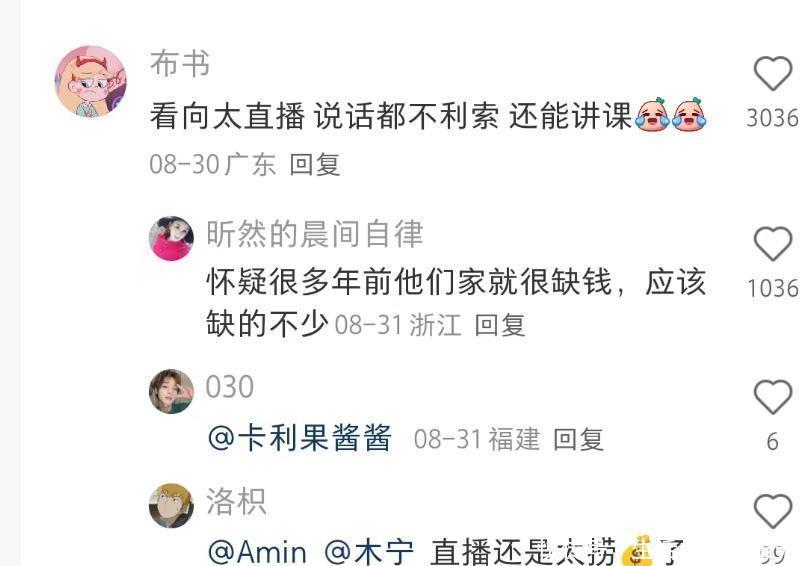Reply to the 08-31 浙江 comment

pyautogui.click(x=499, y=326)
